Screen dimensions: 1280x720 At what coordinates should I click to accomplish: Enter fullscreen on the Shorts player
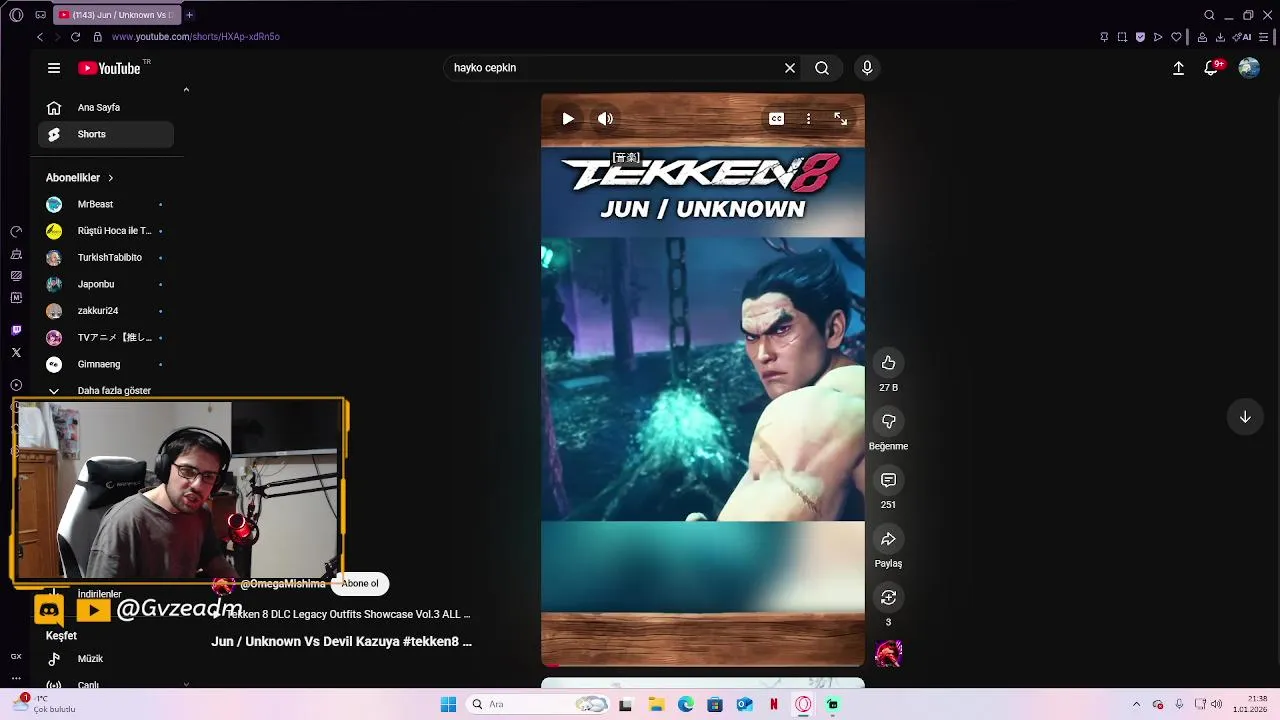(x=840, y=119)
